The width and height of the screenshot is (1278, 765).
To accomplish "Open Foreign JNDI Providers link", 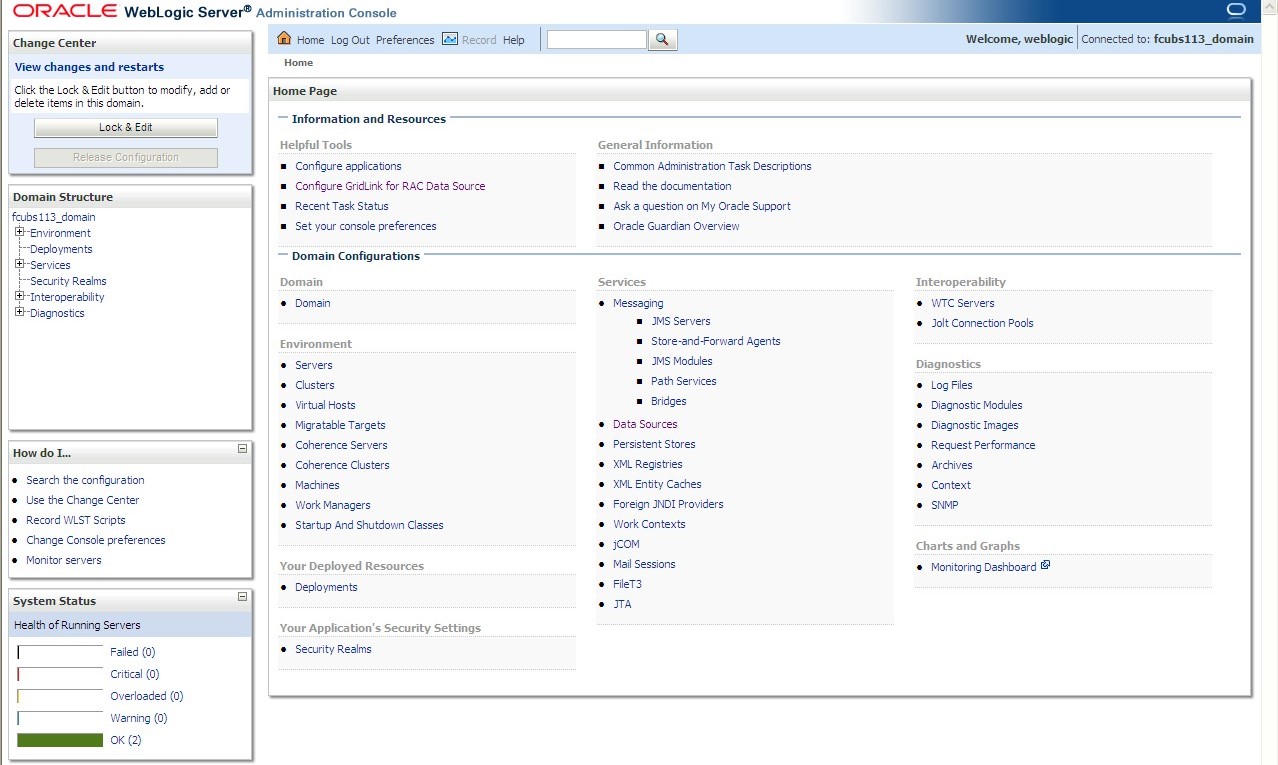I will (668, 504).
